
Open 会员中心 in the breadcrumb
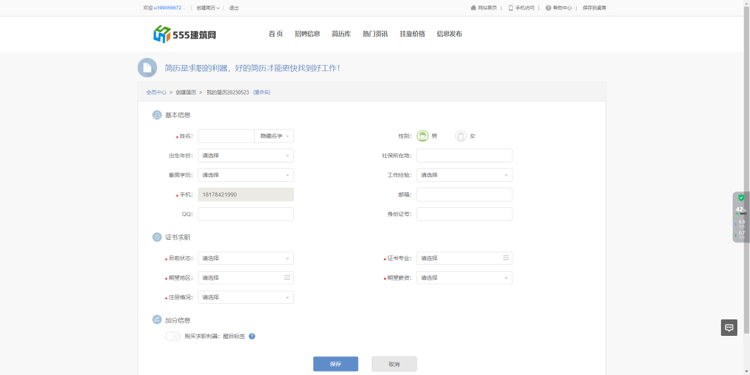[156, 92]
